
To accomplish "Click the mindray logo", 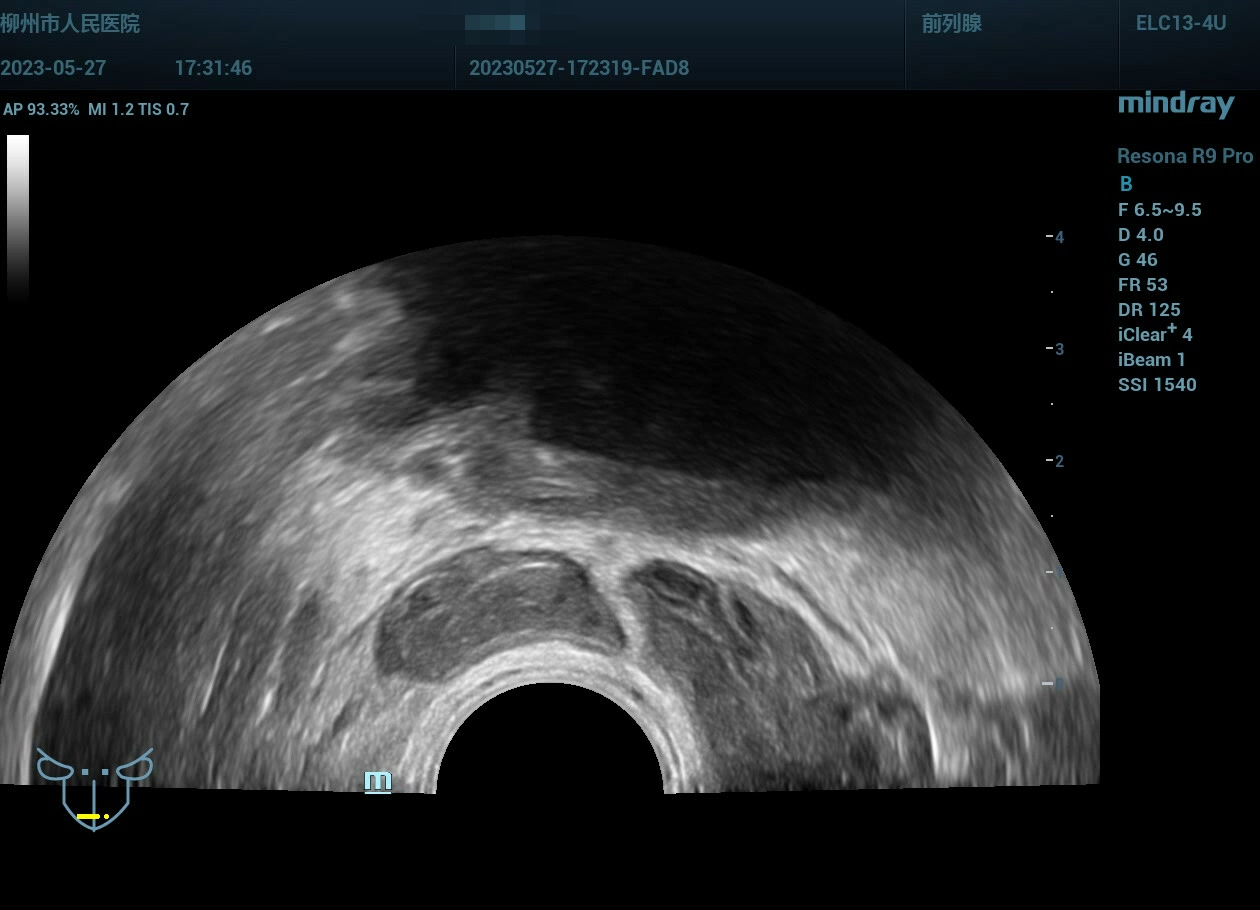I will (x=1175, y=104).
